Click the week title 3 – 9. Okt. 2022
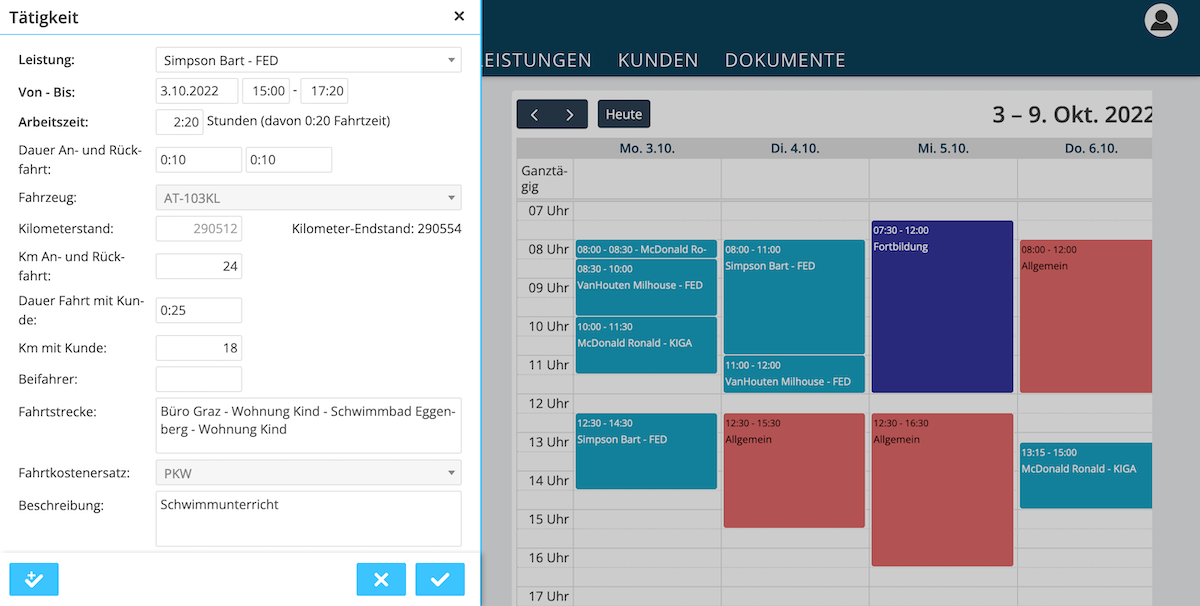The image size is (1200, 606). coord(1074,115)
